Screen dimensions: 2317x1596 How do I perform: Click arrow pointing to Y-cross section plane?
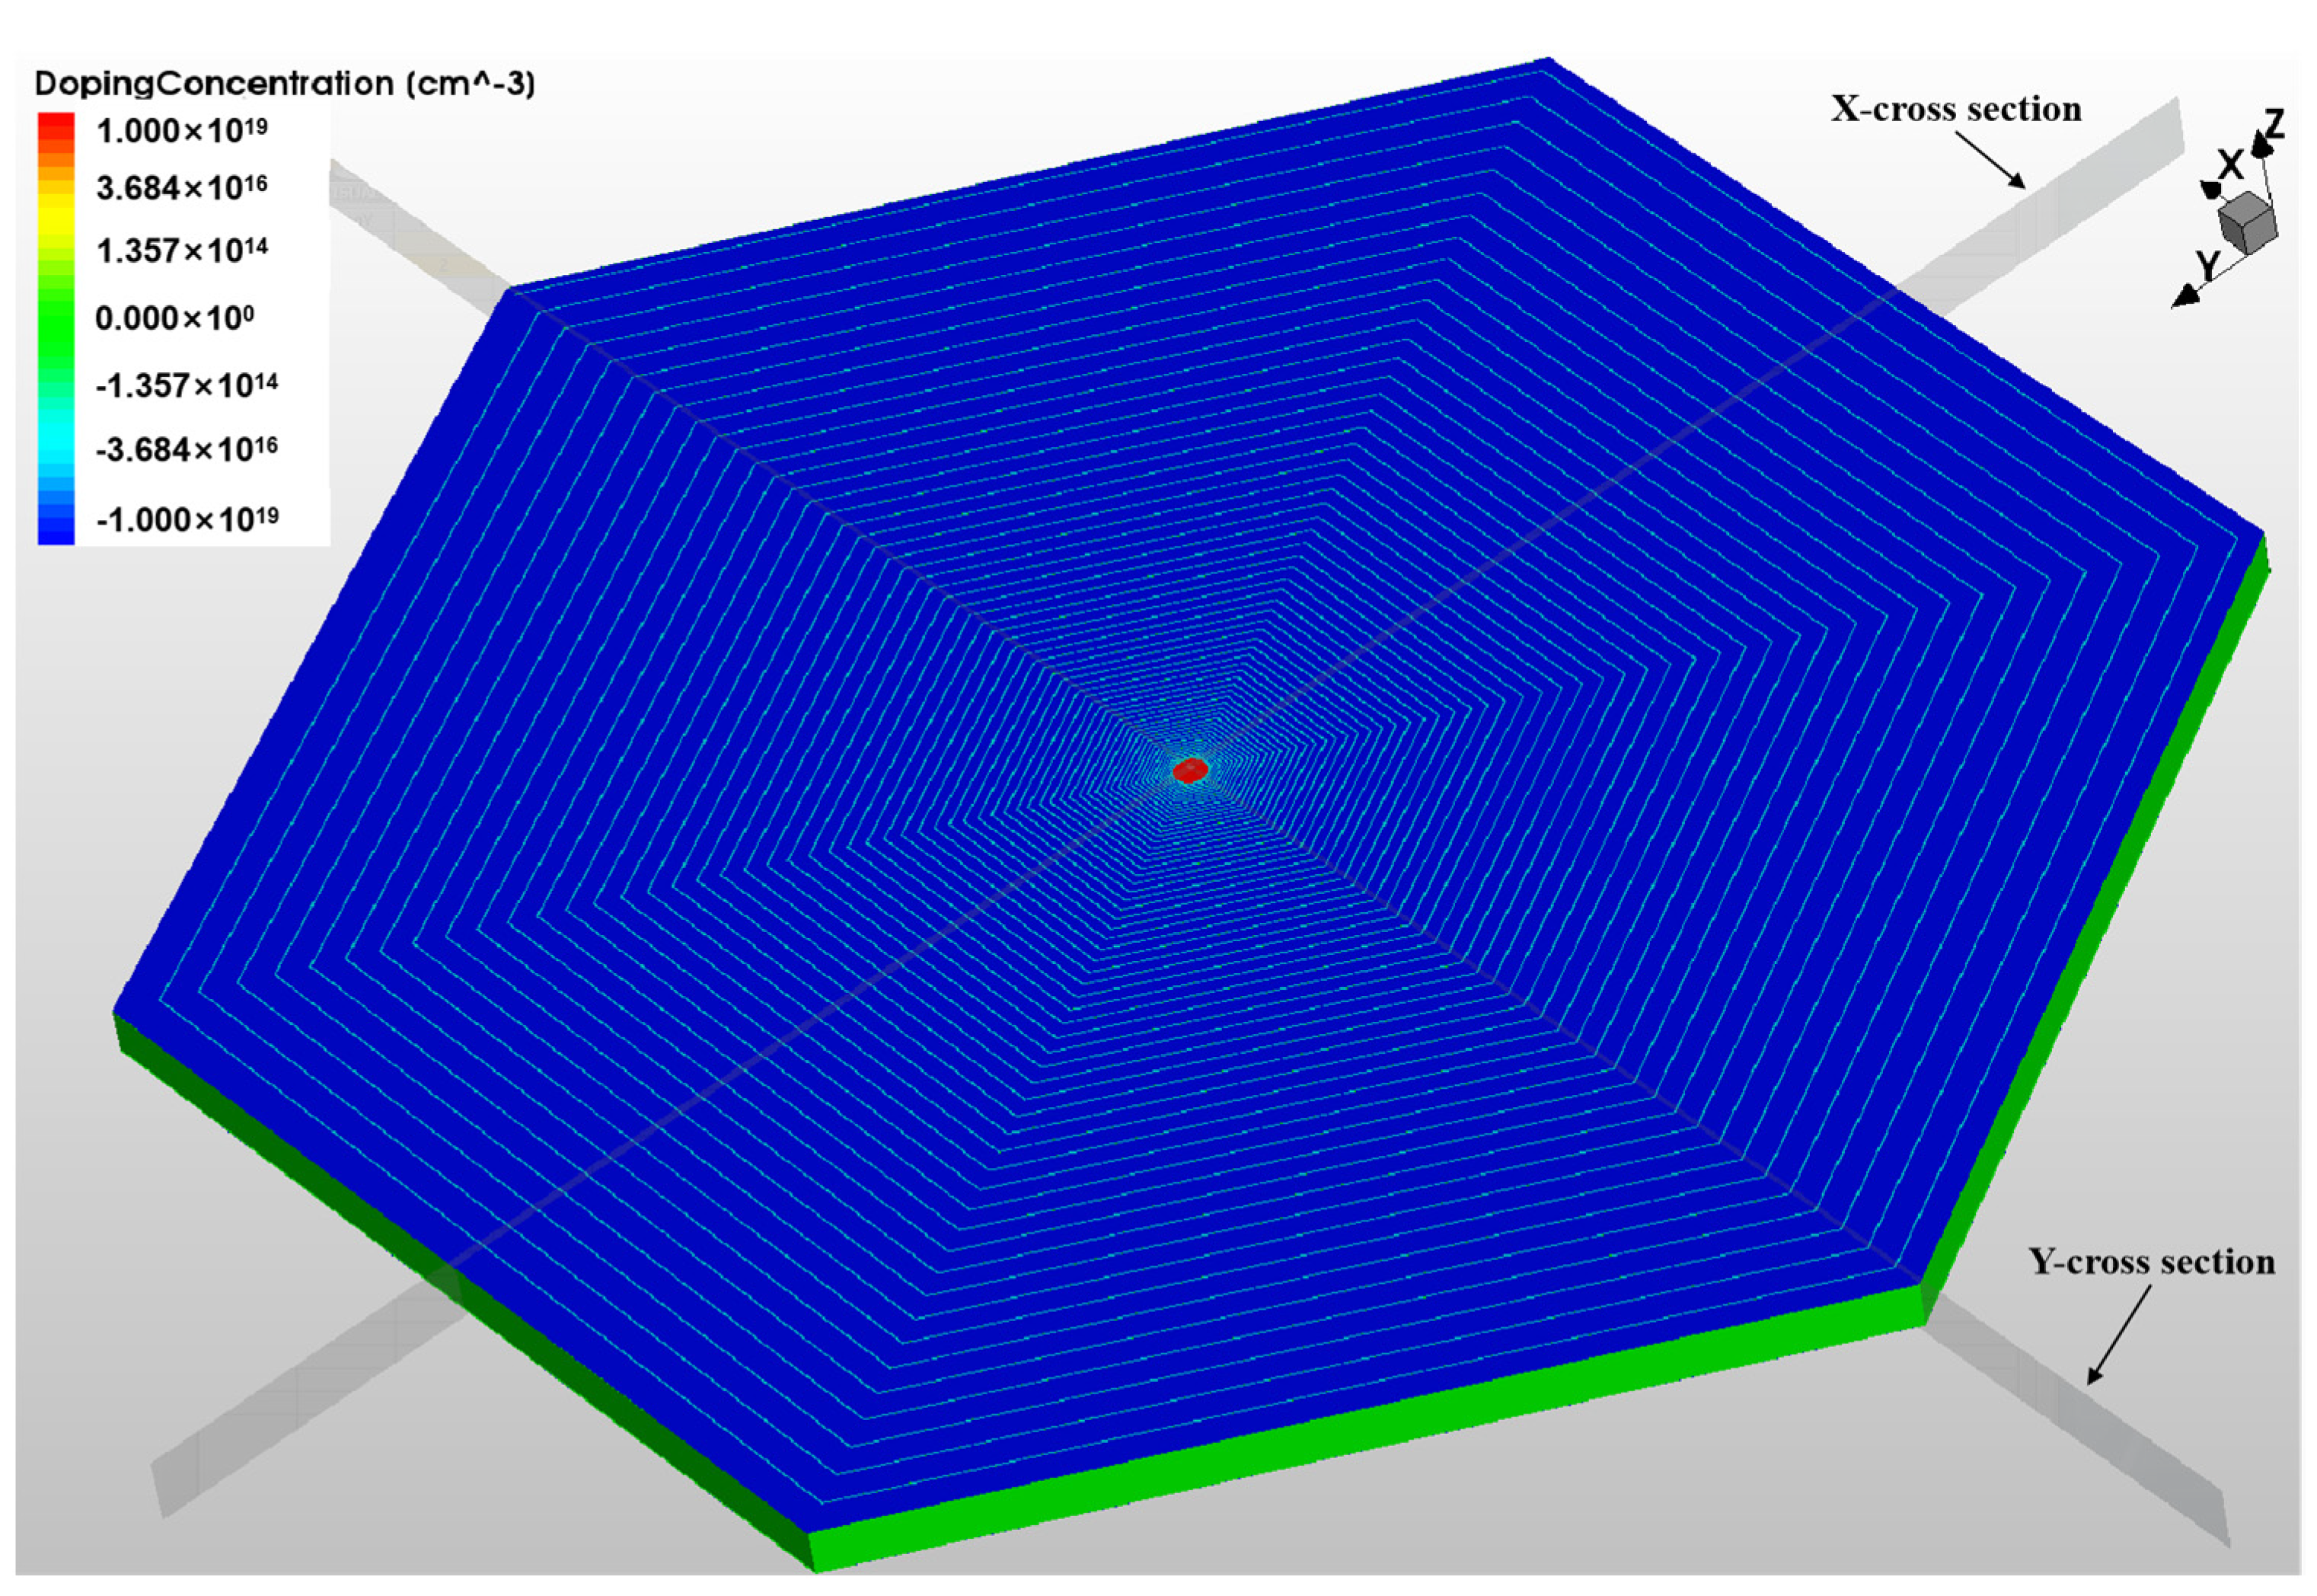[2118, 1335]
